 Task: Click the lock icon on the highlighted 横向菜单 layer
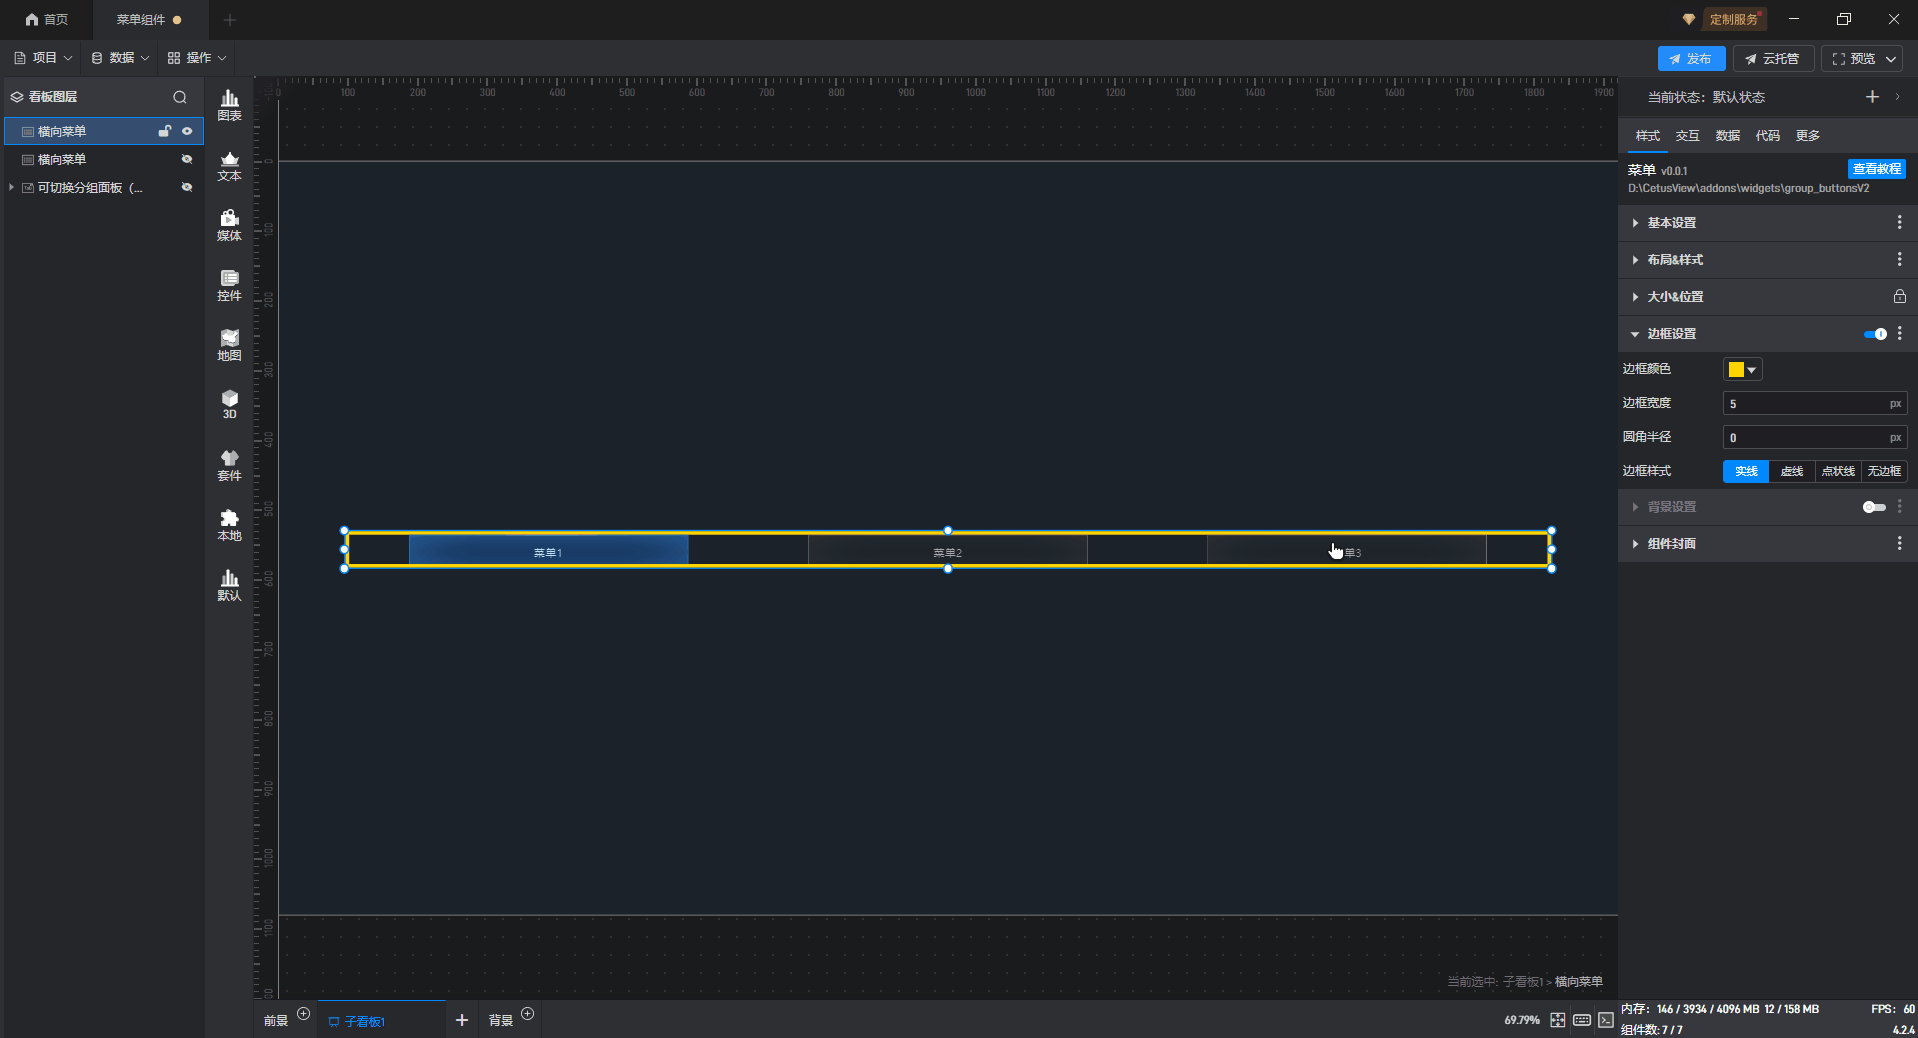(165, 131)
